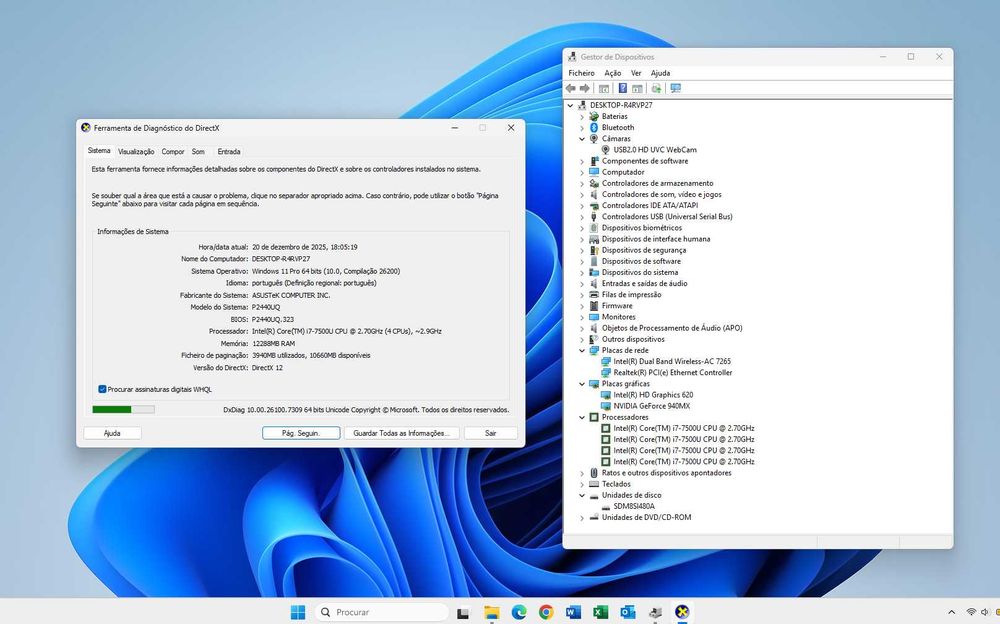This screenshot has height=624, width=1000.
Task: Select Intel(R) HD Graphics 620 entry
Action: (653, 395)
